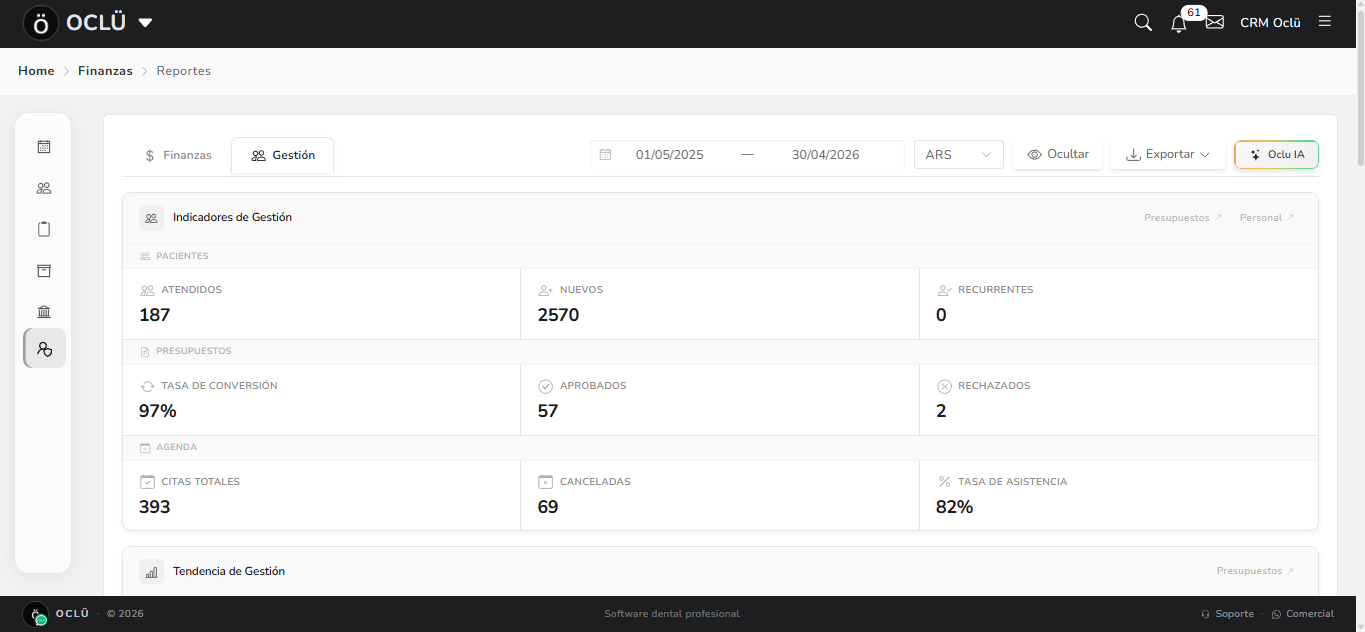Open the Personal link in Indicadores header
Viewport: 1365px width, 632px height.
click(1267, 218)
